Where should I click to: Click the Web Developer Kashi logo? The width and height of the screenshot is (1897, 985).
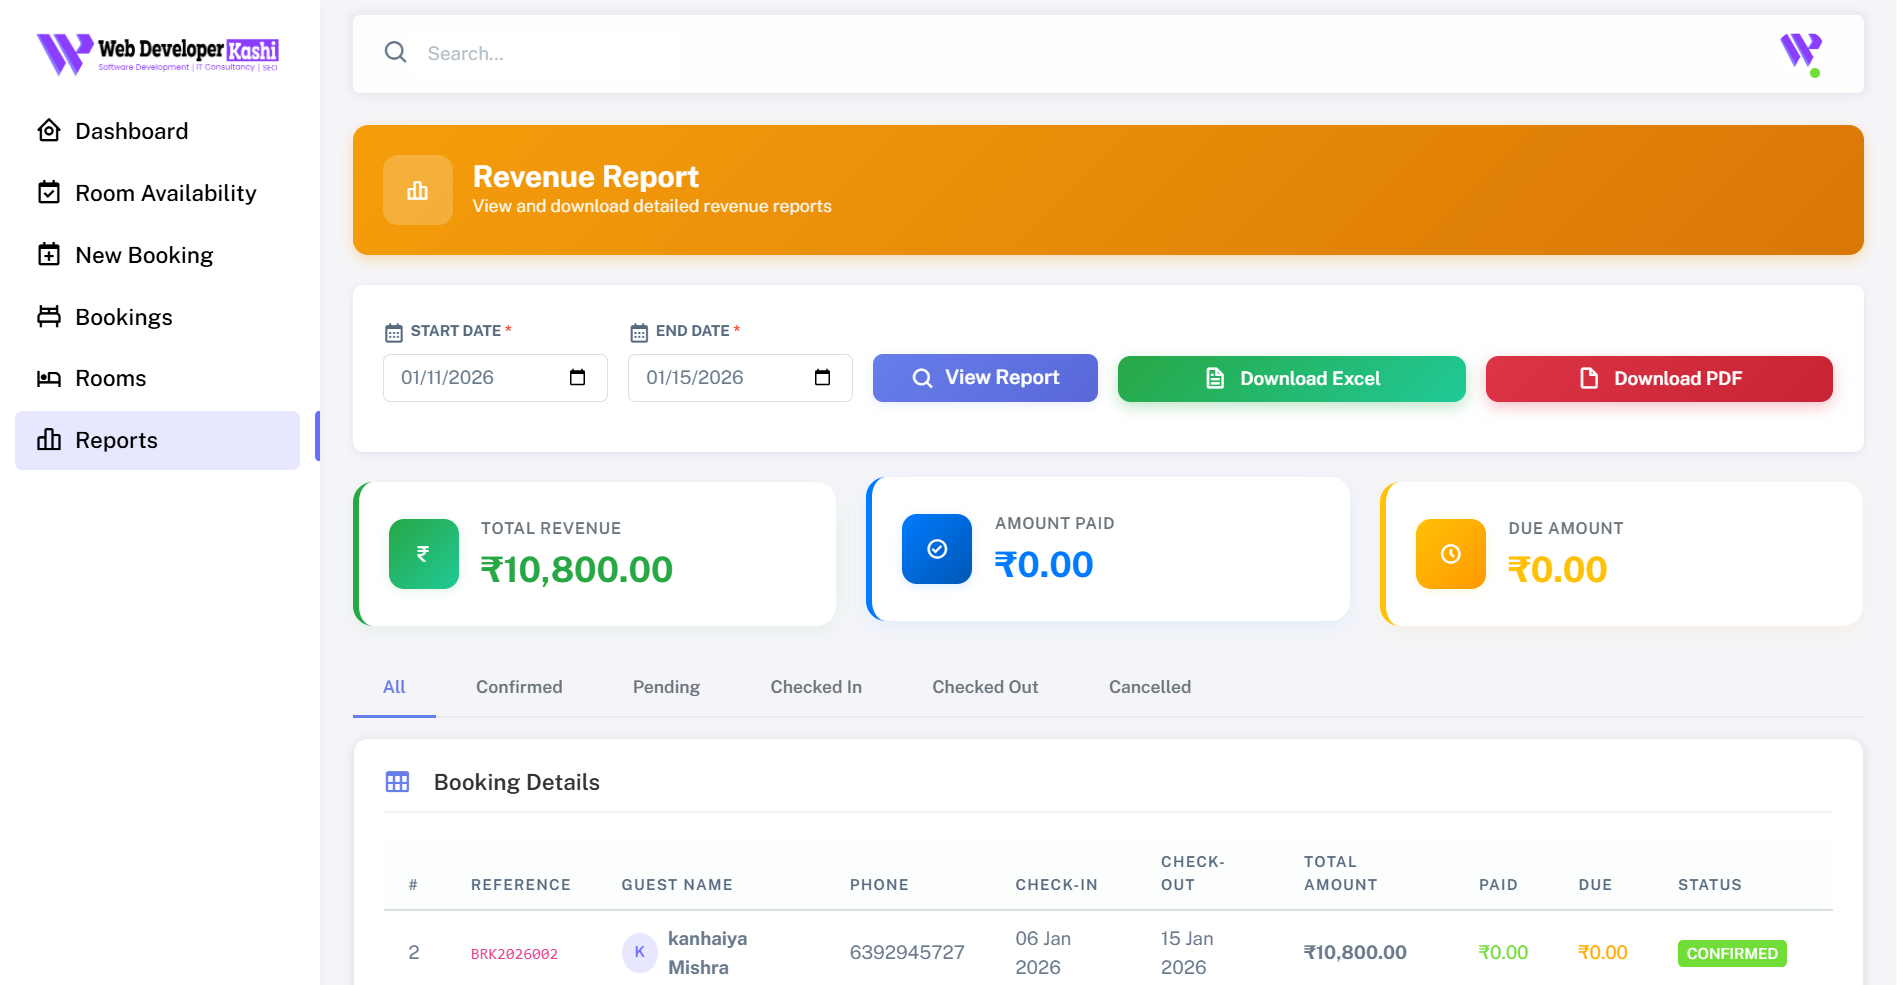158,53
